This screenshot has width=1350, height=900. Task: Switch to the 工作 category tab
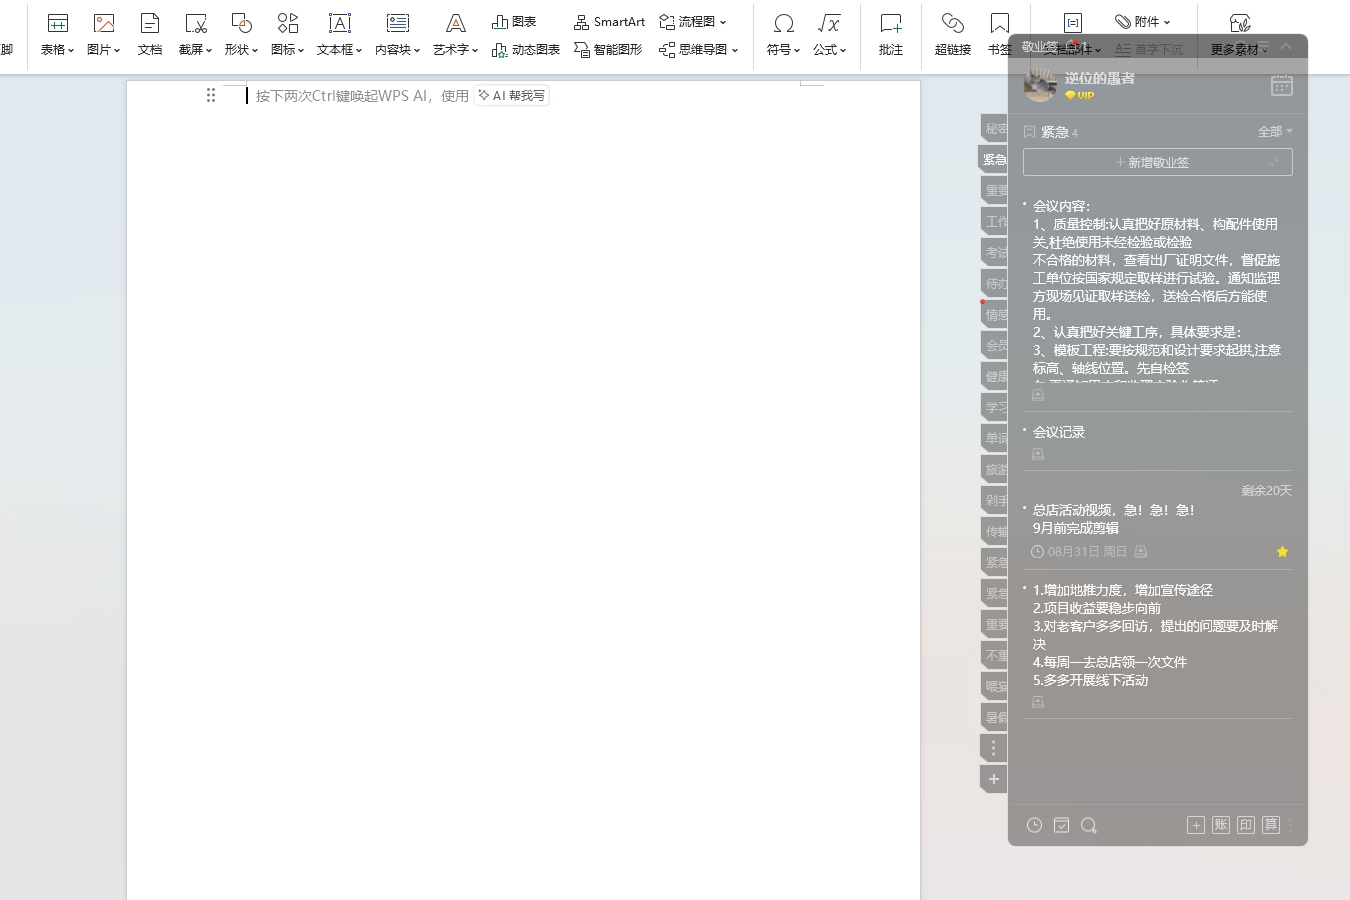point(994,221)
